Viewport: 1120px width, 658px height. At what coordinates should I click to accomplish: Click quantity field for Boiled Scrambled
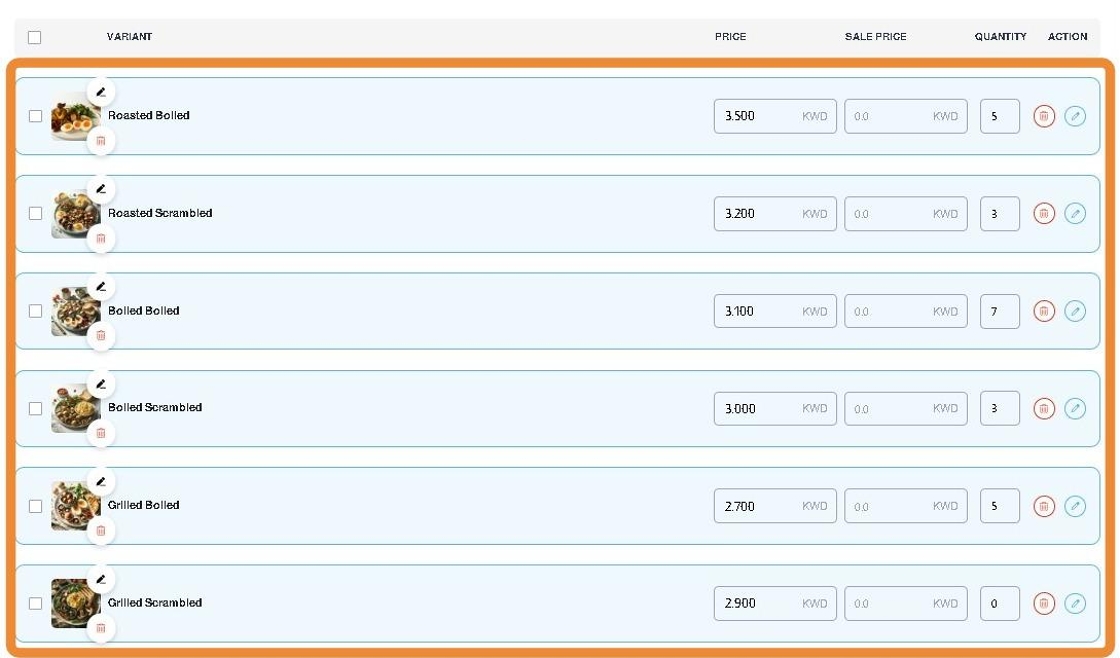(x=1000, y=409)
